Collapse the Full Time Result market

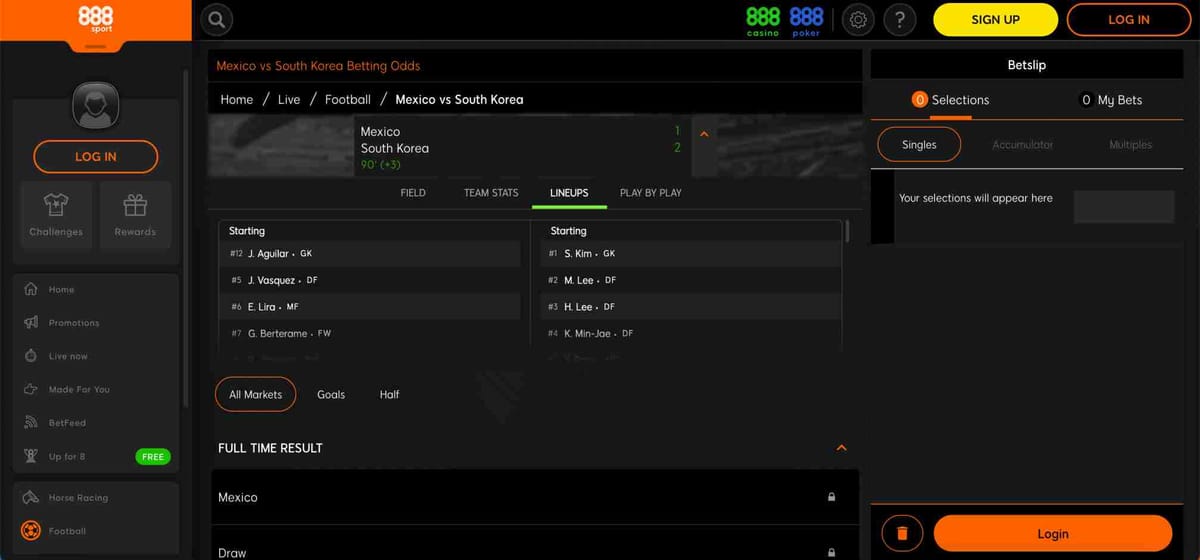841,448
